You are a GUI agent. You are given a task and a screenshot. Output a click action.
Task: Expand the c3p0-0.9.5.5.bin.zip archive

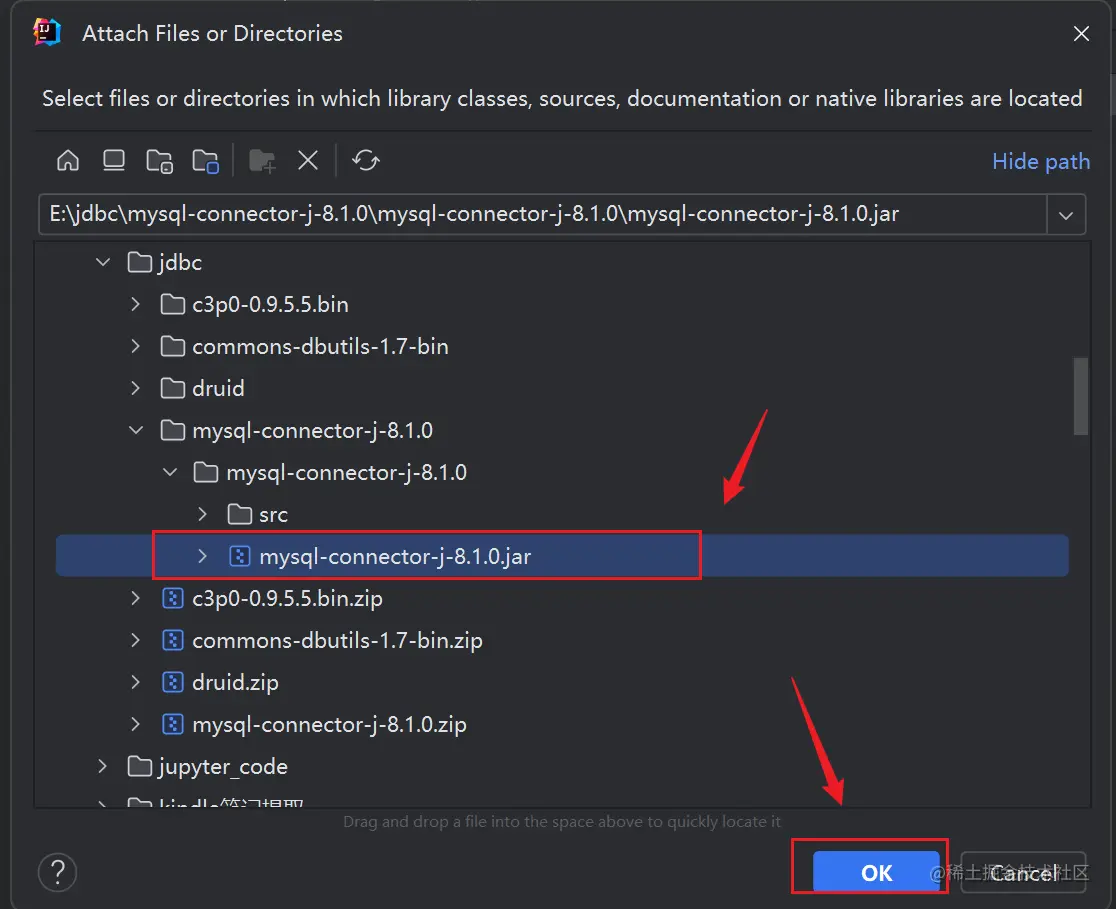click(x=135, y=598)
